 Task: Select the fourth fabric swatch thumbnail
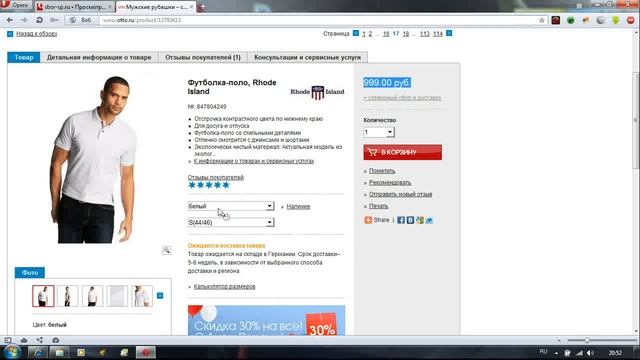point(117,296)
